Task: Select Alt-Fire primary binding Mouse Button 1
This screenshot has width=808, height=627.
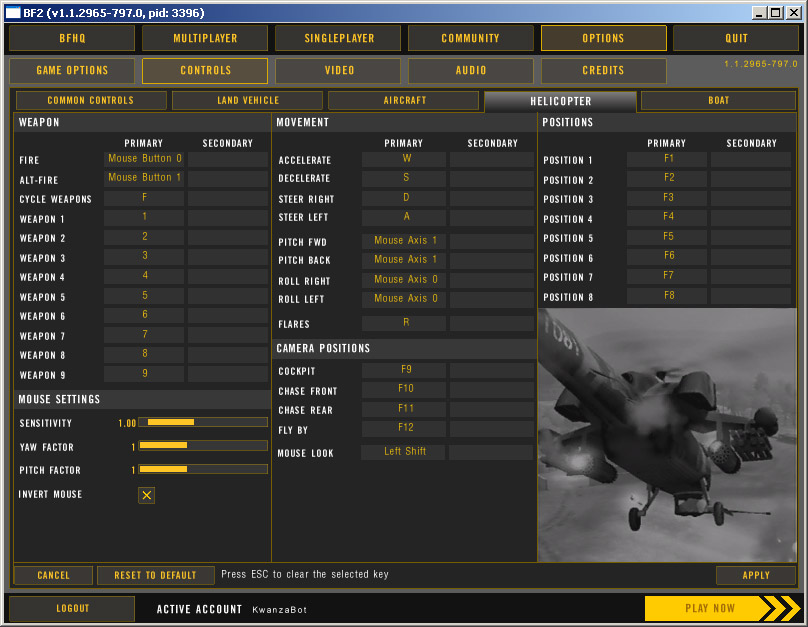Action: click(144, 178)
